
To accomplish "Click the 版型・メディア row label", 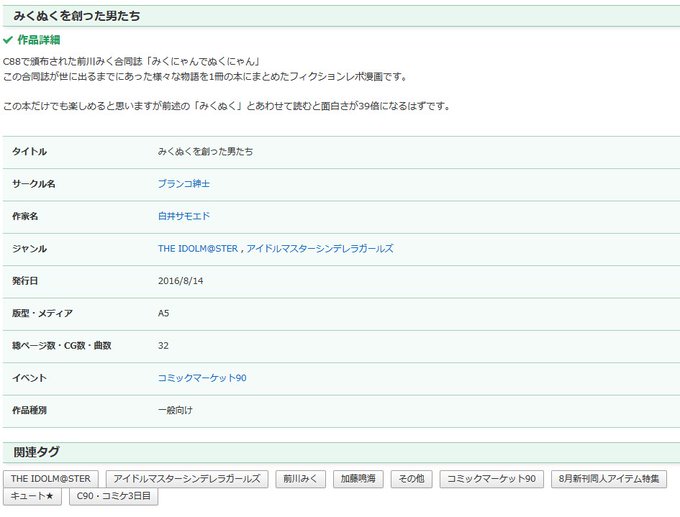I will coord(42,313).
